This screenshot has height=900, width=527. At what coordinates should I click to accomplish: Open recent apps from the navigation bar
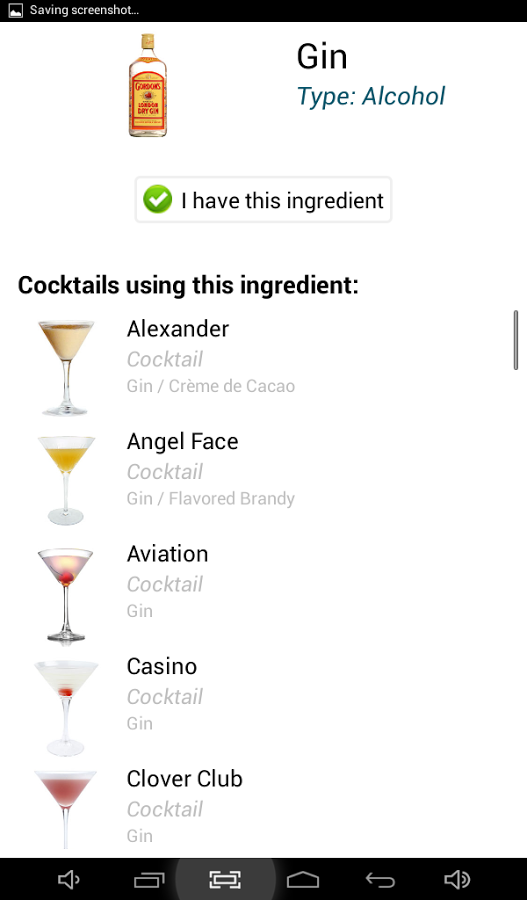coord(149,879)
